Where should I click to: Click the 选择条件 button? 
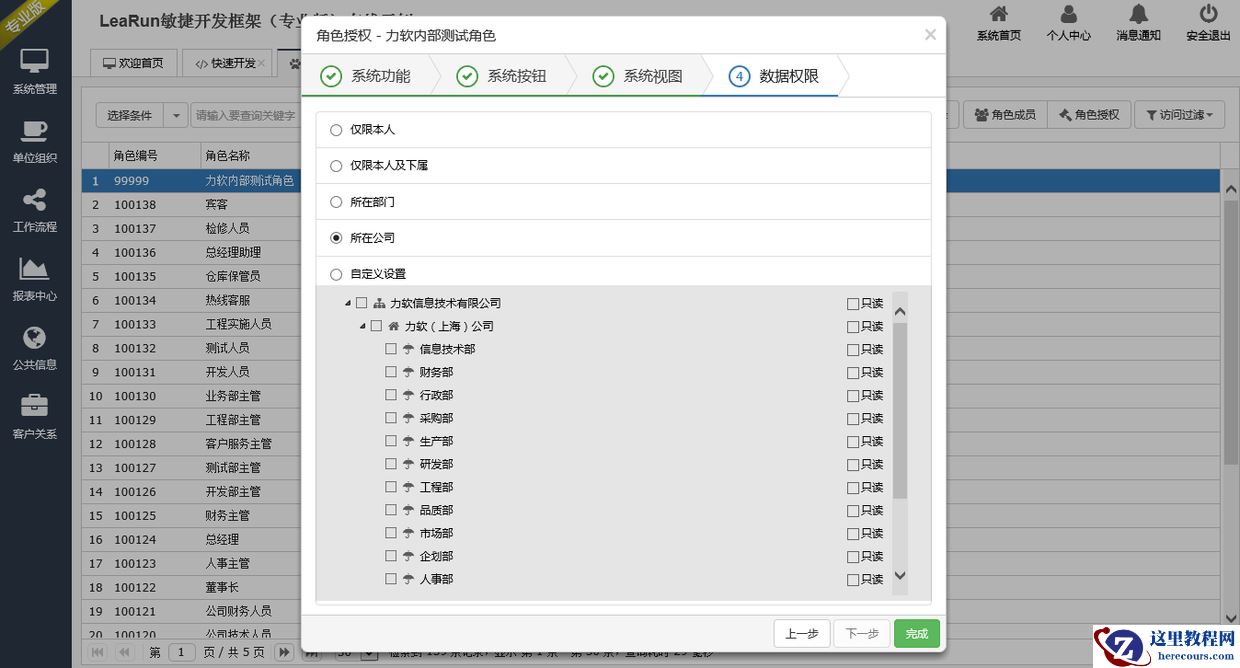click(130, 116)
